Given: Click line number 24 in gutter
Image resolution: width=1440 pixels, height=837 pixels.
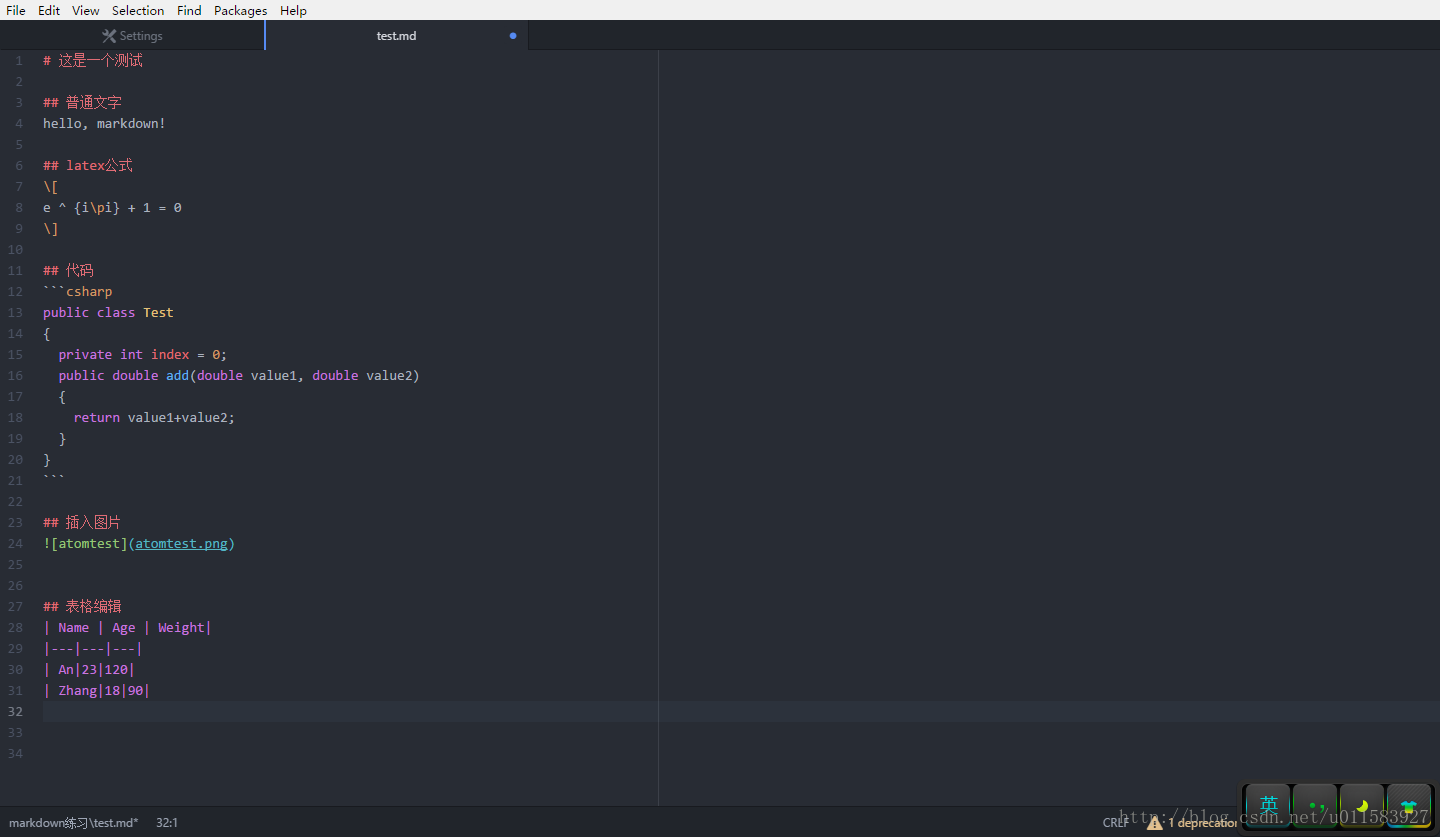Looking at the screenshot, I should coord(15,544).
